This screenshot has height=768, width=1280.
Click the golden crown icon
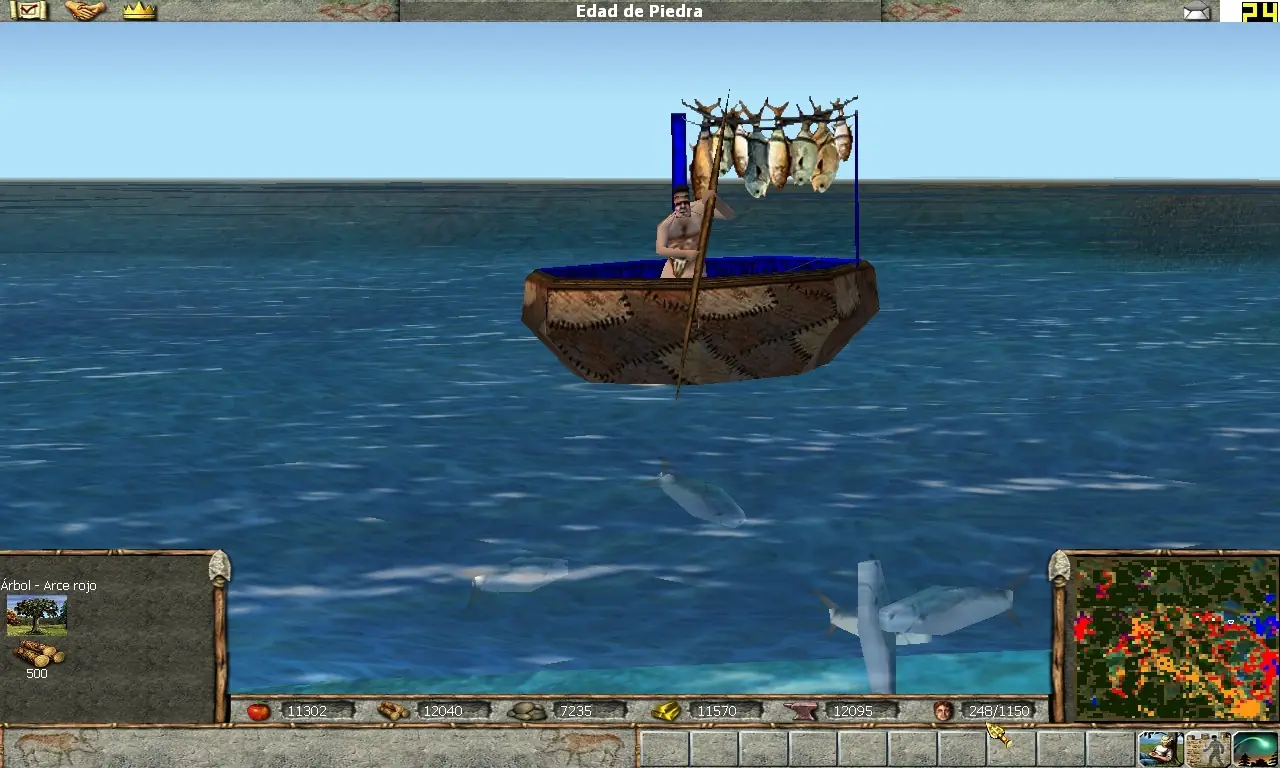click(x=139, y=11)
